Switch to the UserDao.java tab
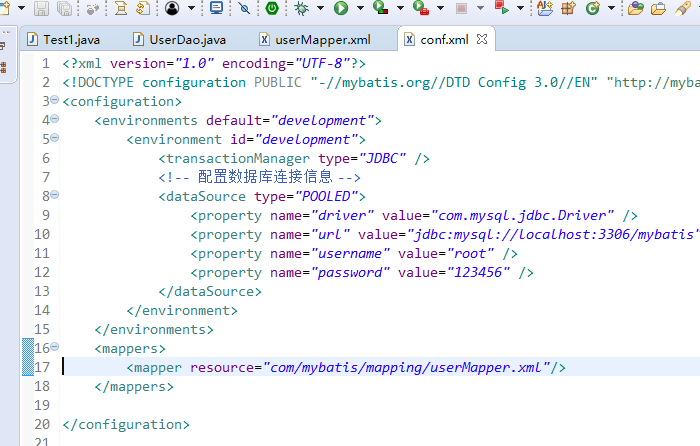The height and width of the screenshot is (446, 700). click(x=186, y=40)
